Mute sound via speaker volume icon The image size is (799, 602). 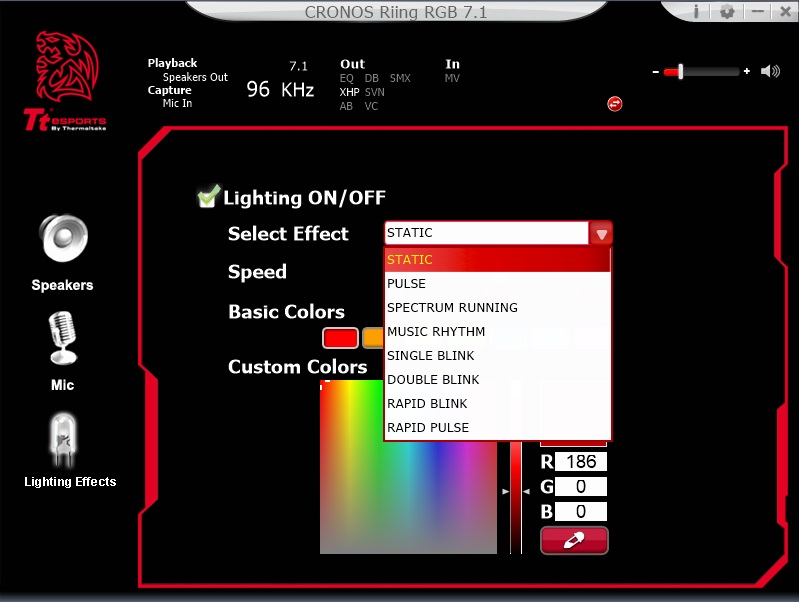coord(770,71)
